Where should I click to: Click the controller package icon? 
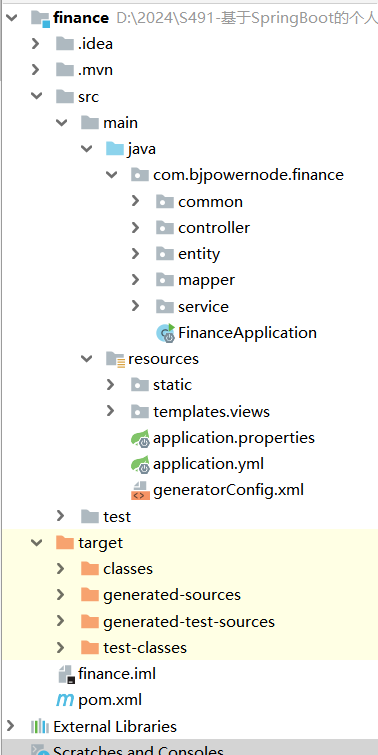tap(165, 227)
